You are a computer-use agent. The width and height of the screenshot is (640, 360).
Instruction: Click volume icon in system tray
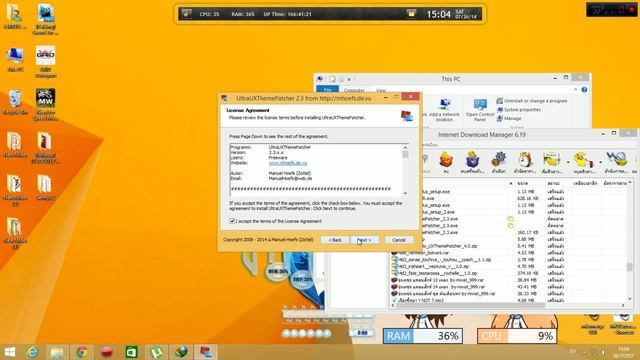tap(603, 352)
